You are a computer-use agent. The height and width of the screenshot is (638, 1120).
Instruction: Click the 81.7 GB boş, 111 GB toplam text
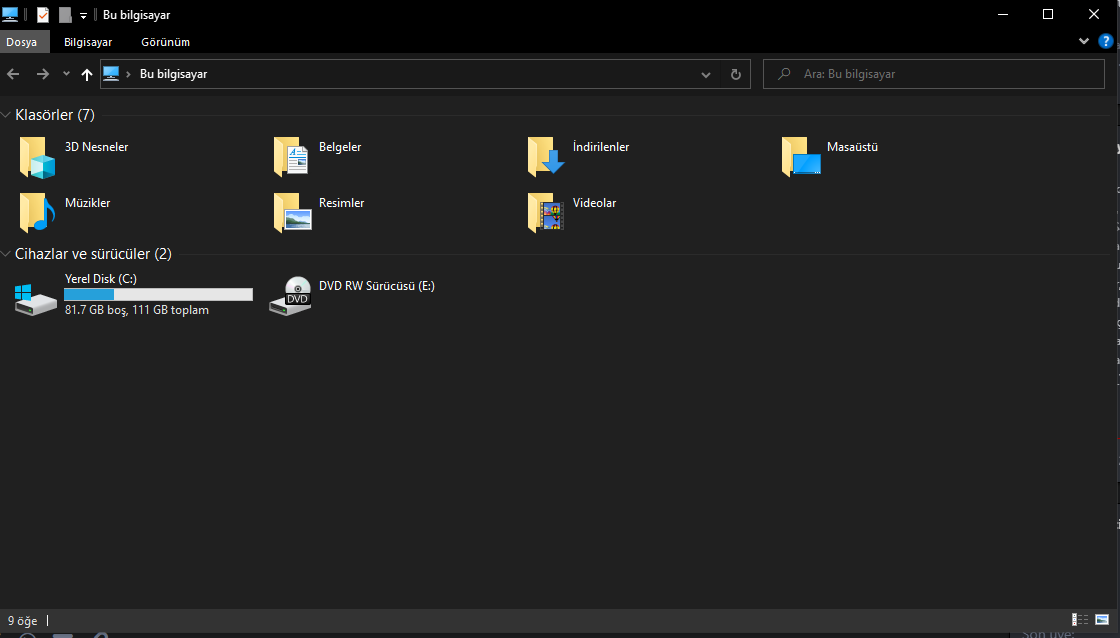[x=137, y=310]
